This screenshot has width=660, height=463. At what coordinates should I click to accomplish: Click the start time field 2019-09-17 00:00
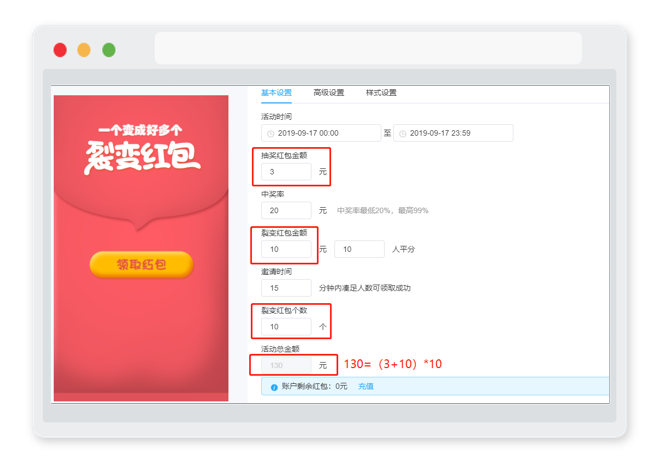[321, 133]
